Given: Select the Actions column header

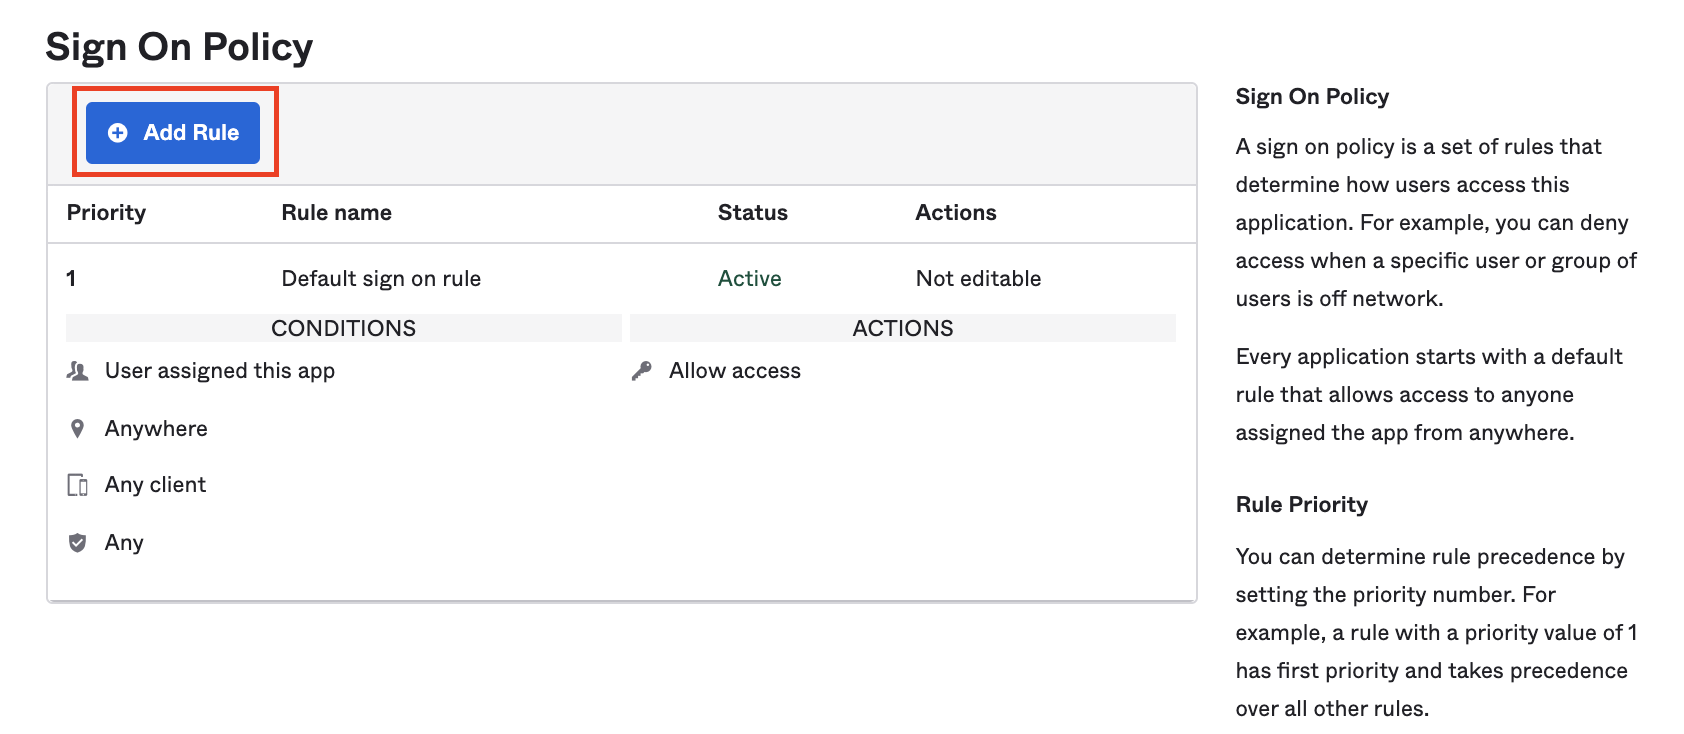Looking at the screenshot, I should tap(955, 213).
